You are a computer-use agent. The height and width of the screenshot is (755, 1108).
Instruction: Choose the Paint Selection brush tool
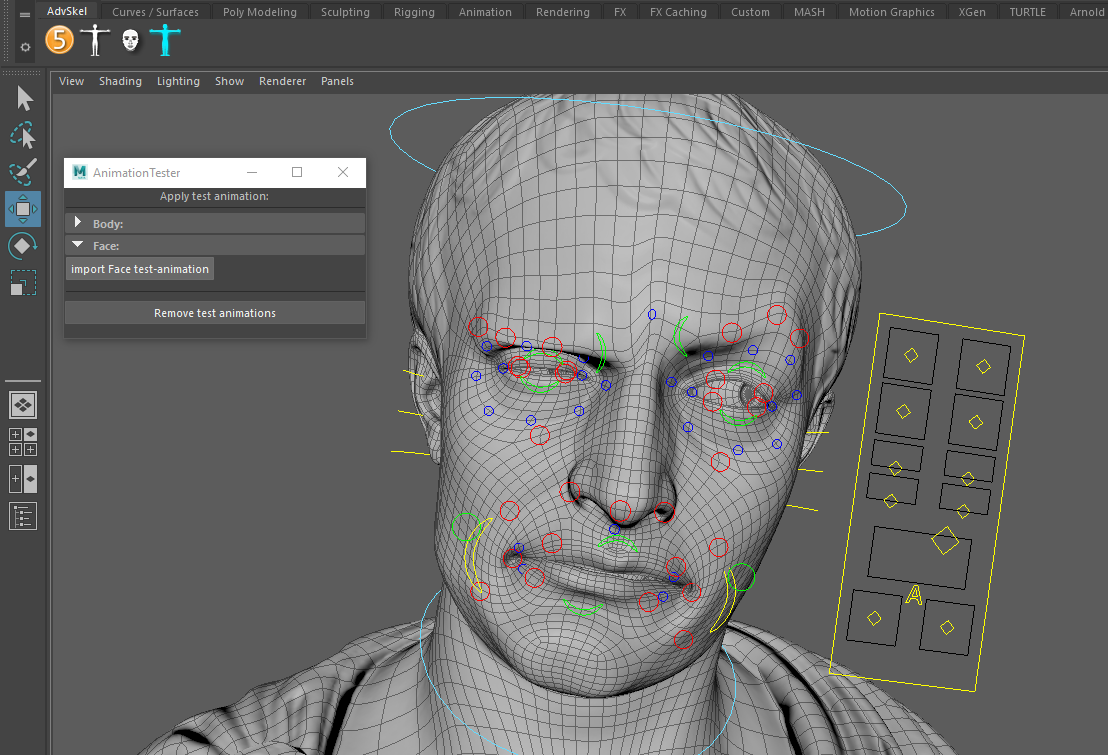[x=23, y=172]
